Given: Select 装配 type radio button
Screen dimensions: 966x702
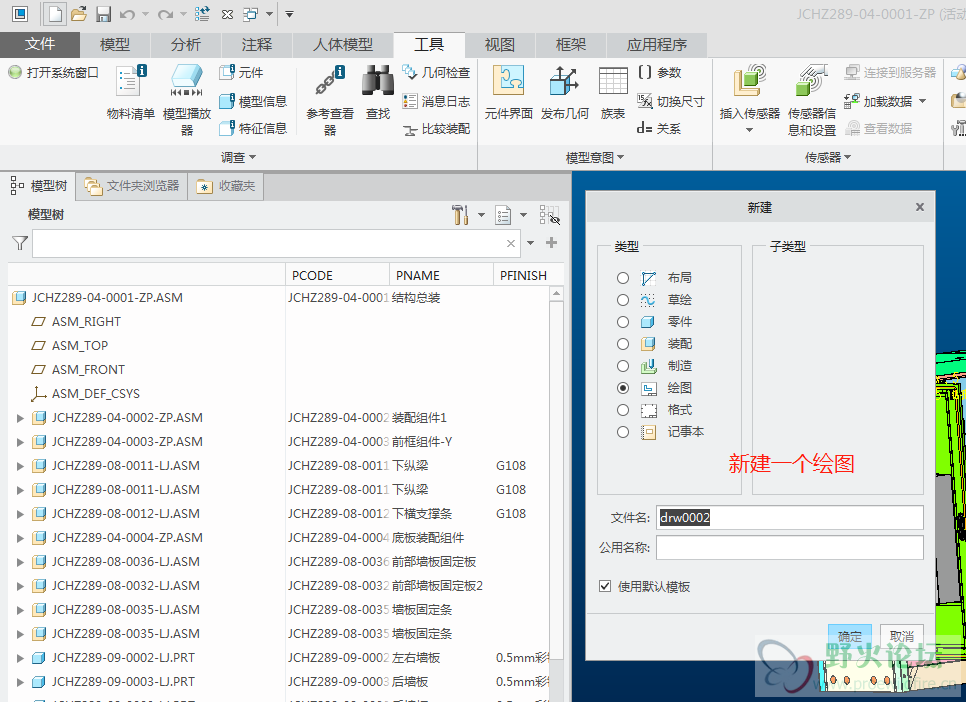Looking at the screenshot, I should tap(623, 344).
